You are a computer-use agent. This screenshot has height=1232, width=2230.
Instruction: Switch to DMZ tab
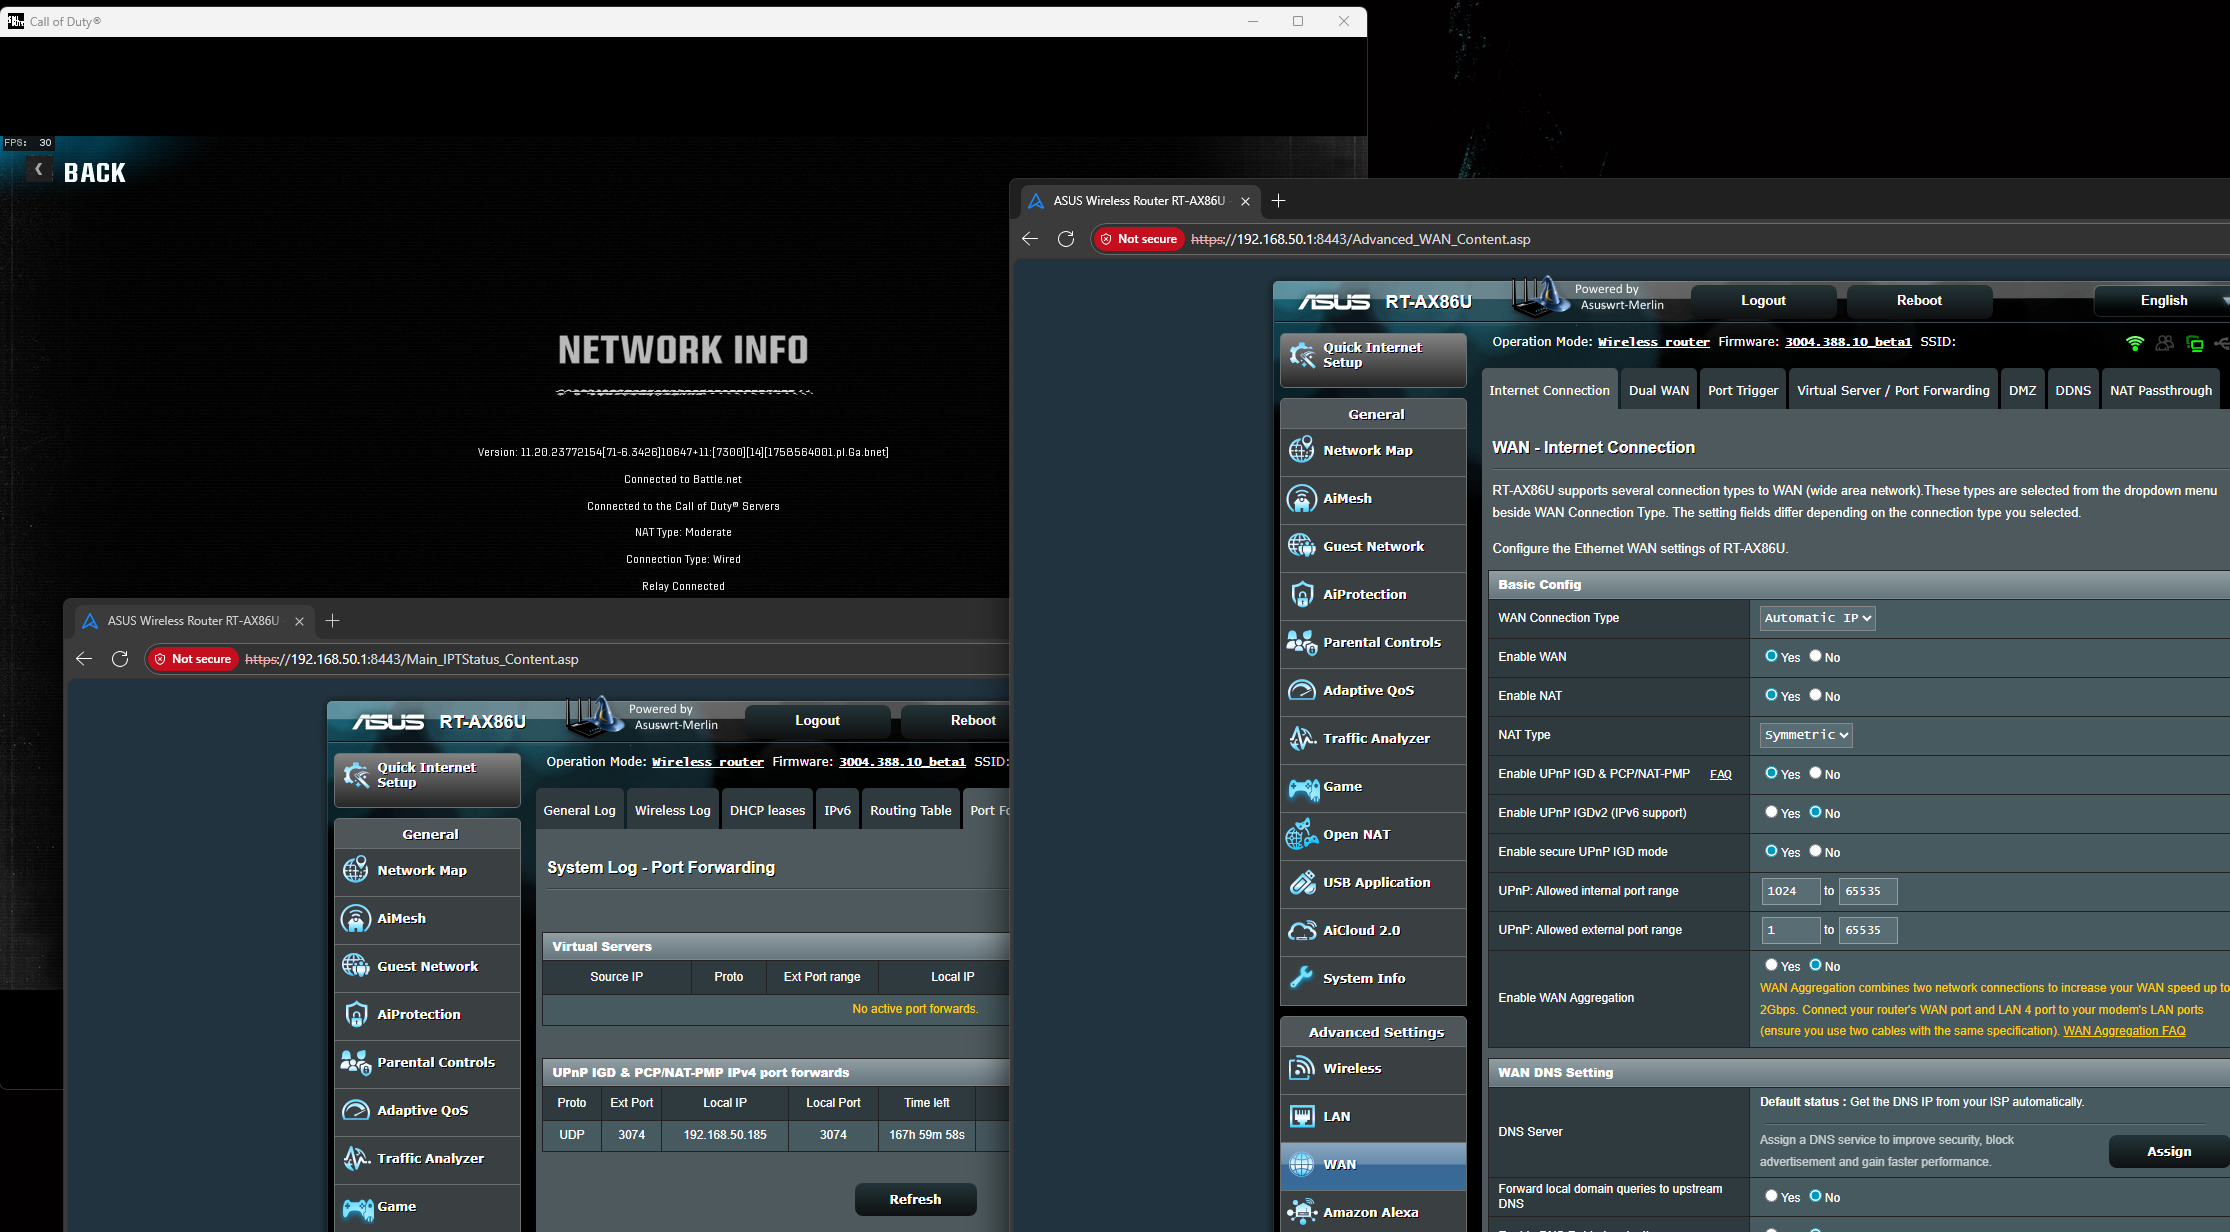pos(2022,390)
